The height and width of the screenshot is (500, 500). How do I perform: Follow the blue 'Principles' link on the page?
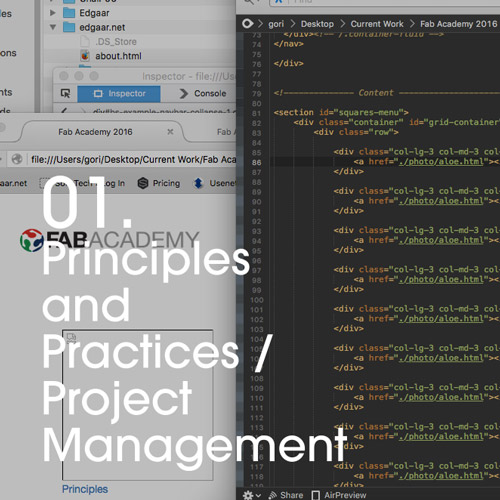click(85, 489)
